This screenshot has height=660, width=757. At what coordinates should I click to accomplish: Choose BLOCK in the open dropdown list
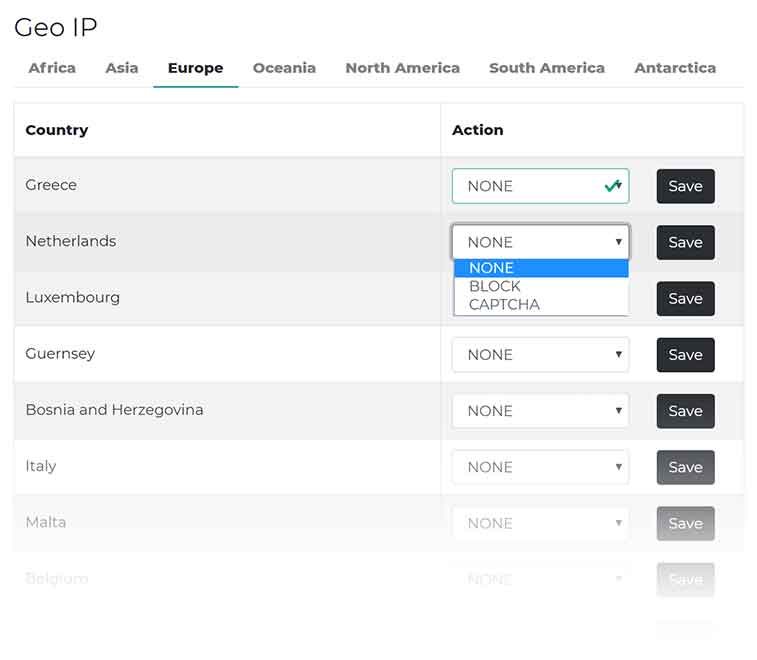click(541, 286)
